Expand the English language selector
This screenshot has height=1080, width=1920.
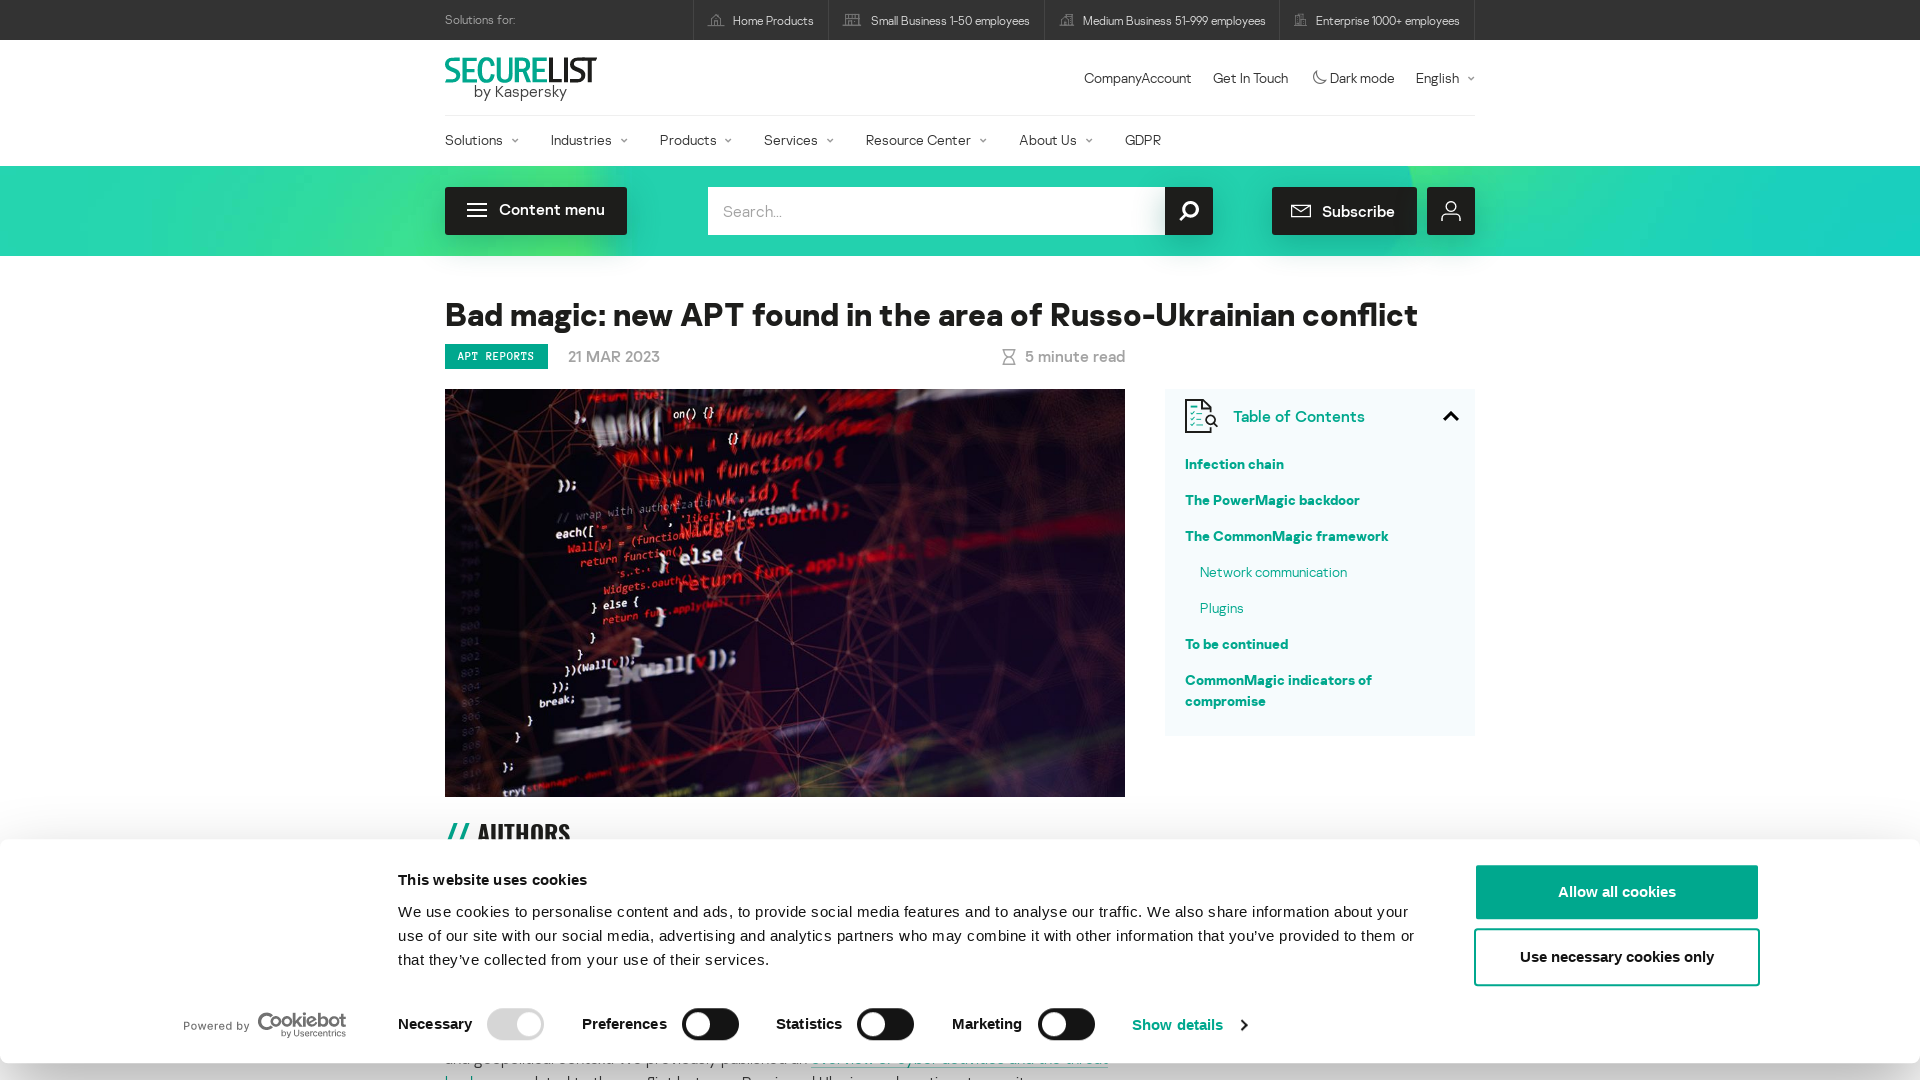coord(1443,76)
